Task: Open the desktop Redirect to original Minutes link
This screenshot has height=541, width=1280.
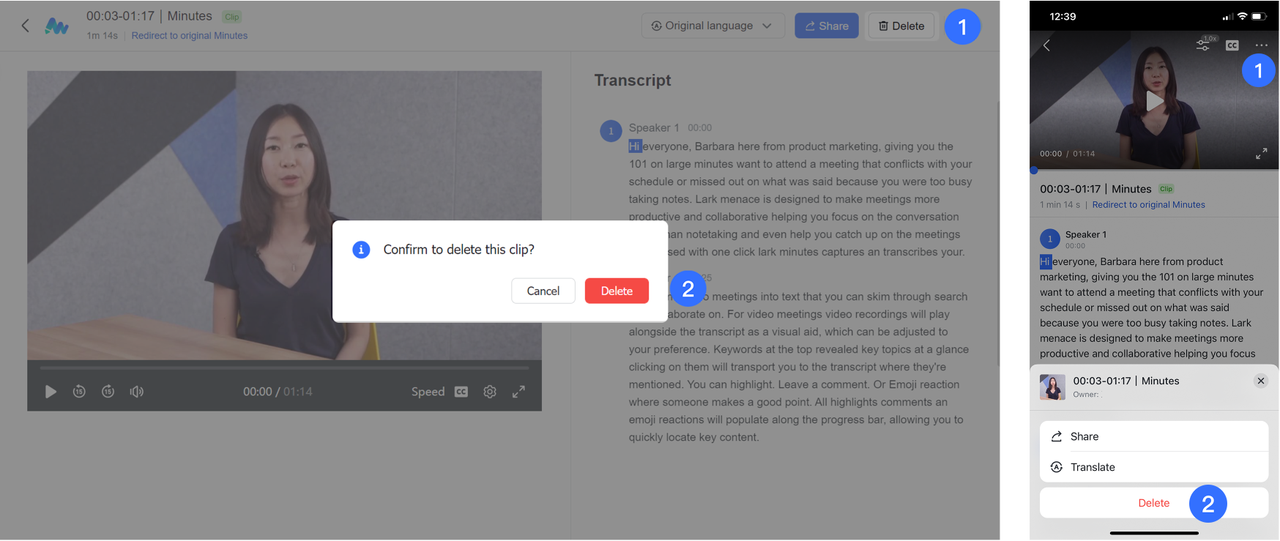Action: 189,36
